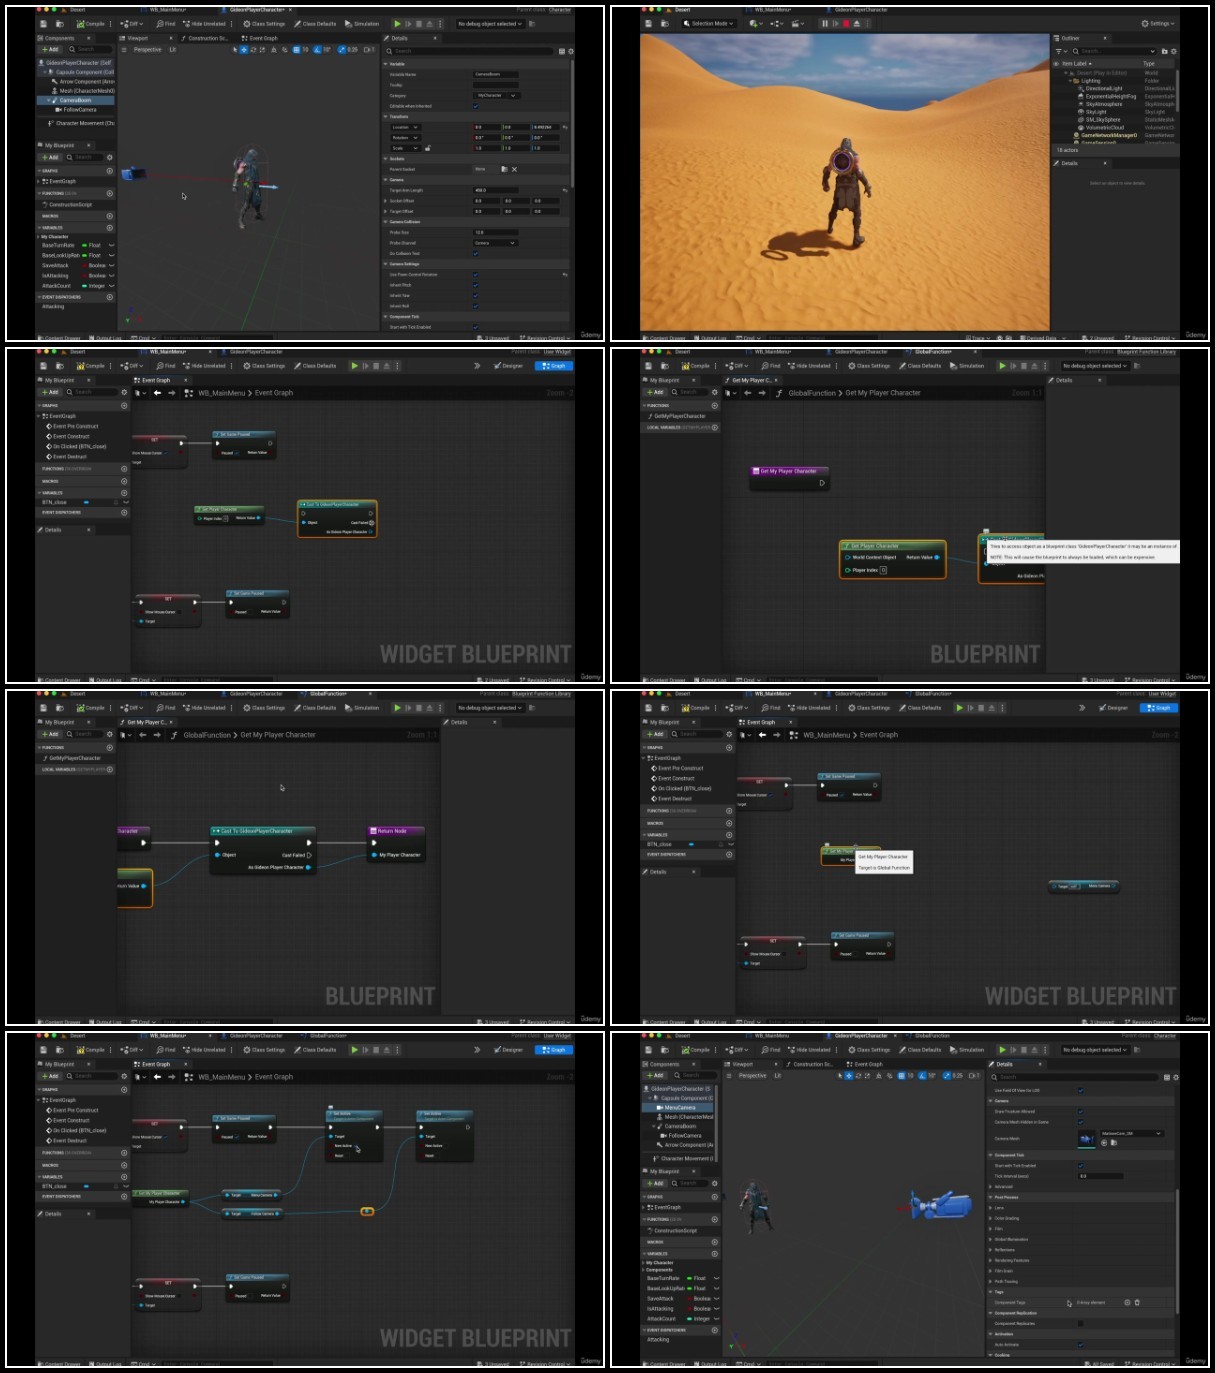Click Perspective view button in CameraBoom viewport
The image size is (1215, 1373).
click(147, 50)
